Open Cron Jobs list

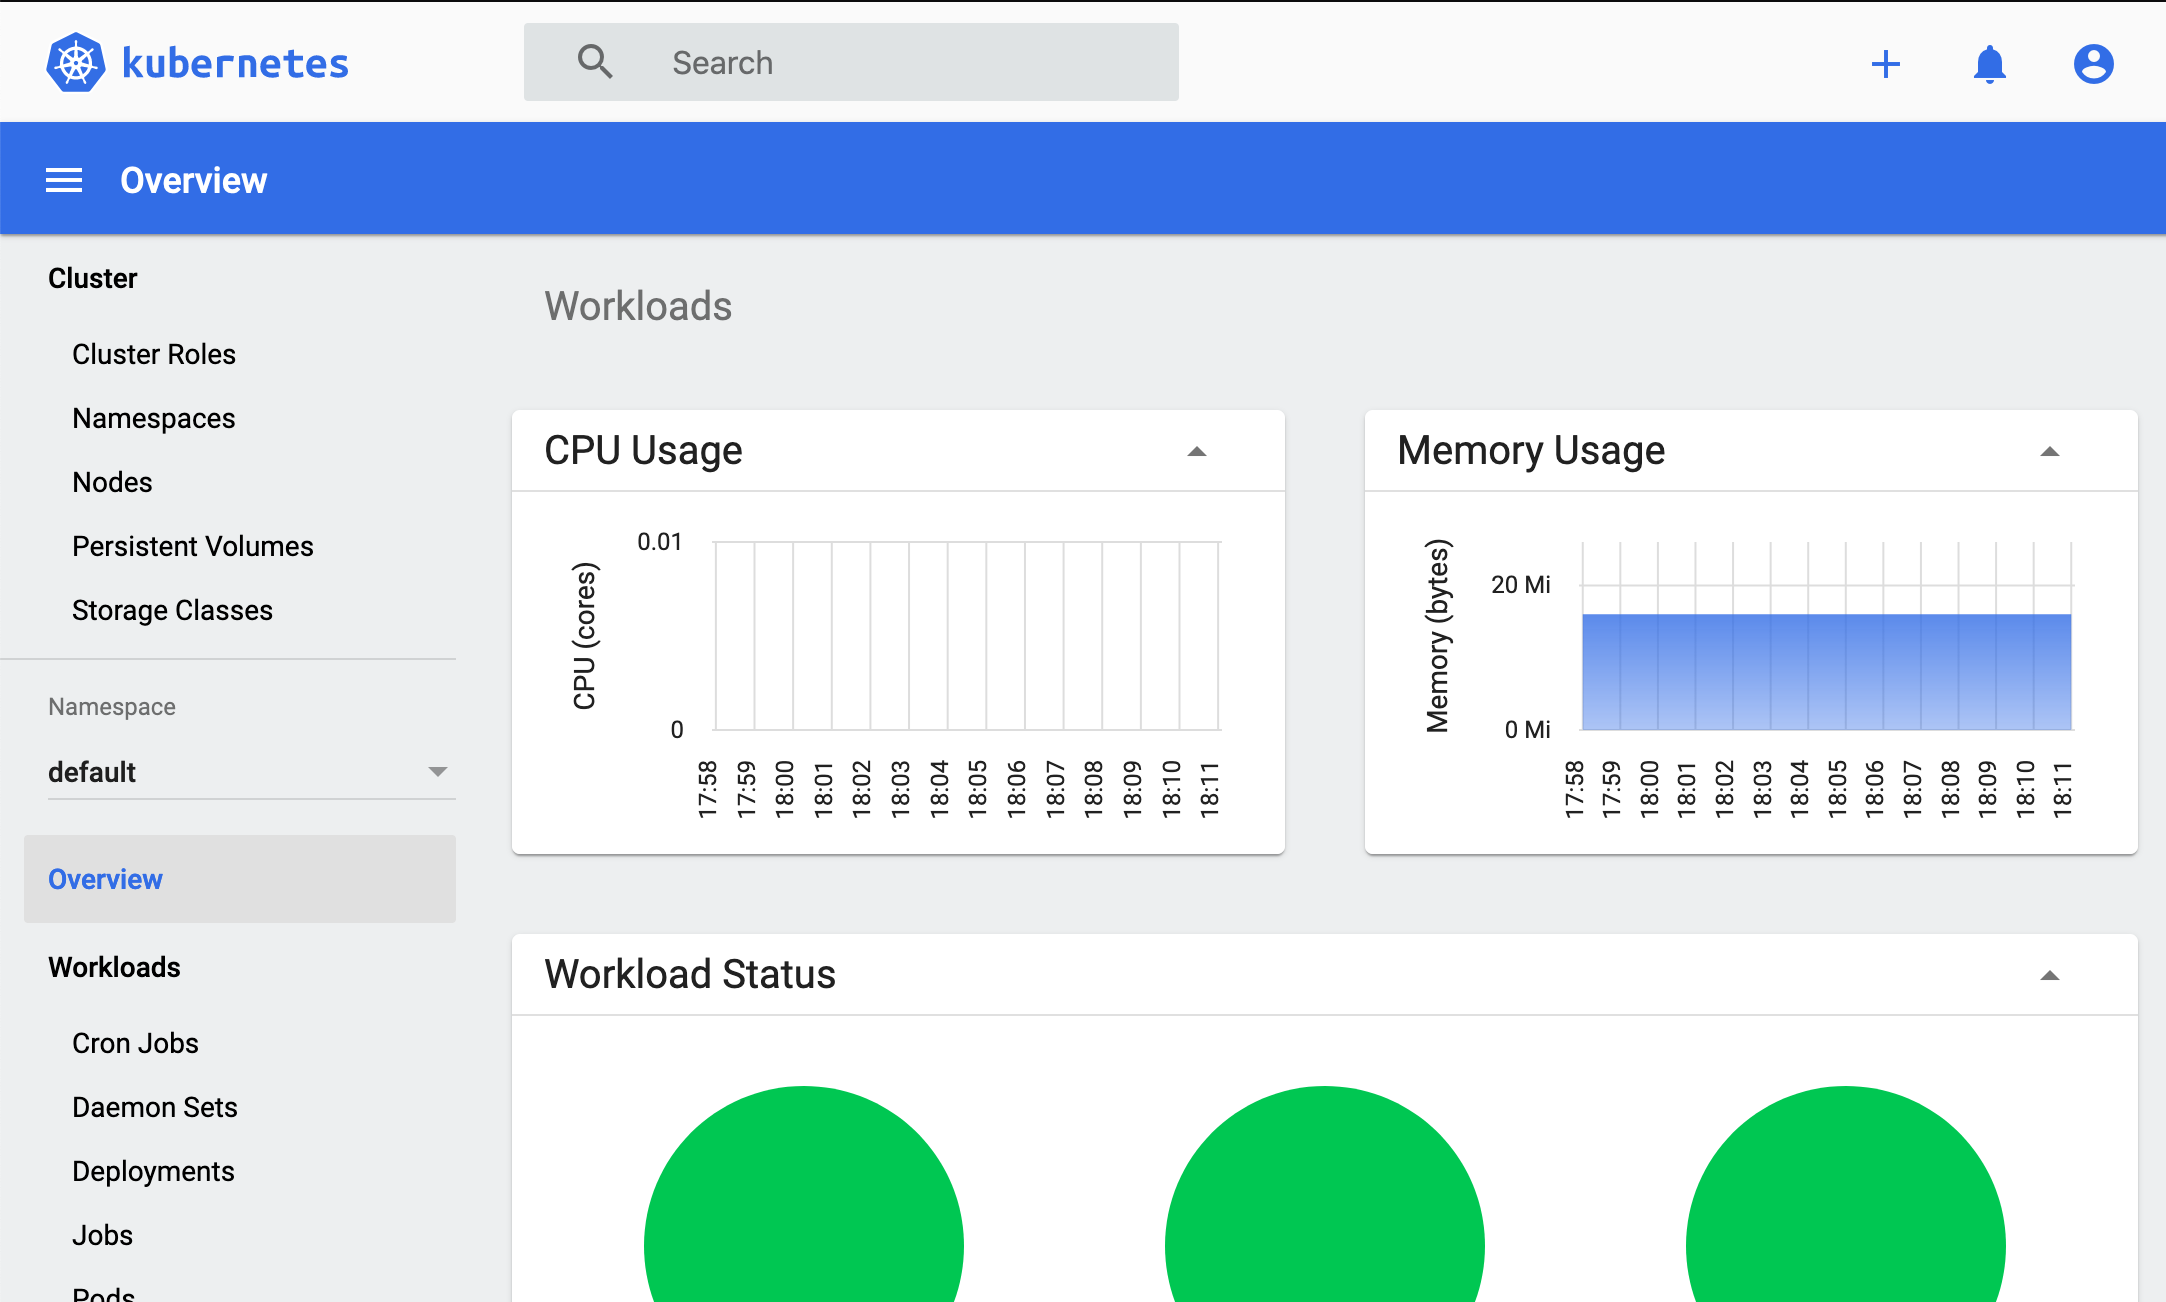pos(135,1043)
